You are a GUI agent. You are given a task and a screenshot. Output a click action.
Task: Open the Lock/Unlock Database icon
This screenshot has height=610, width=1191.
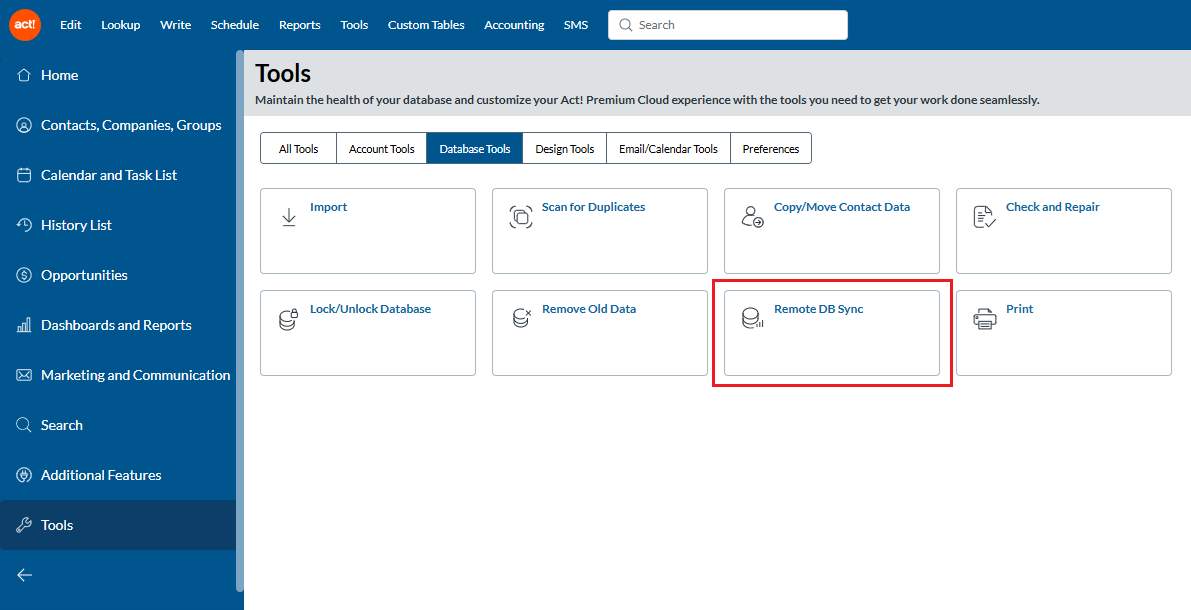coord(288,320)
